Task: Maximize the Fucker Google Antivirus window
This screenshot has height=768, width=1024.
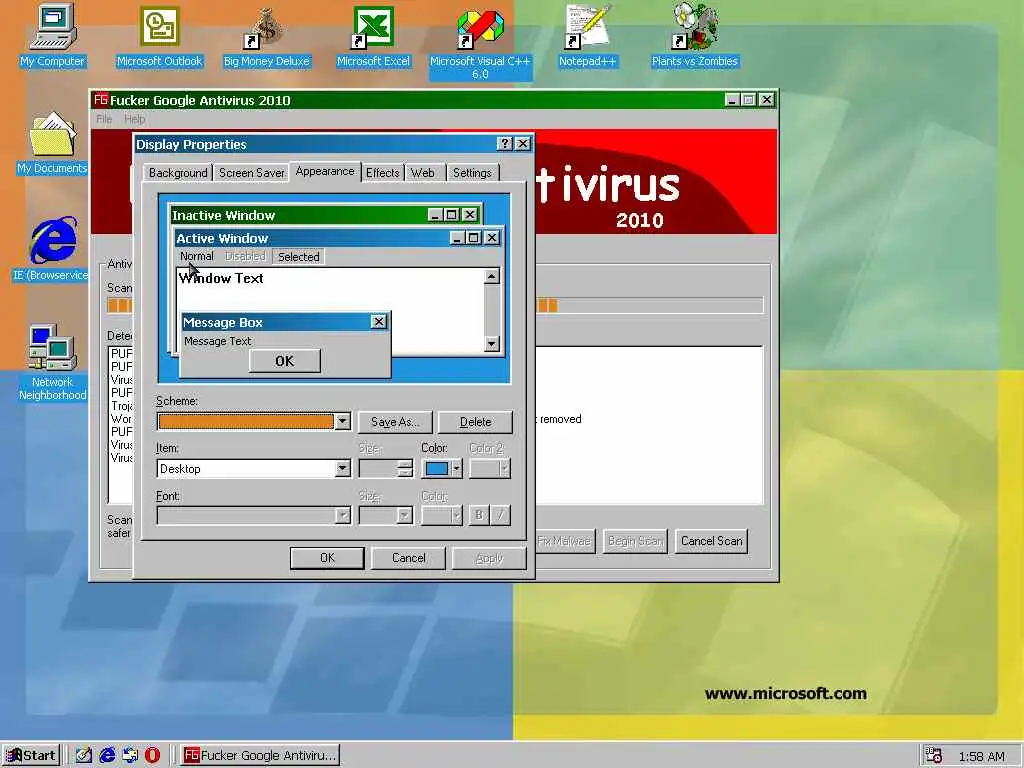Action: [749, 100]
